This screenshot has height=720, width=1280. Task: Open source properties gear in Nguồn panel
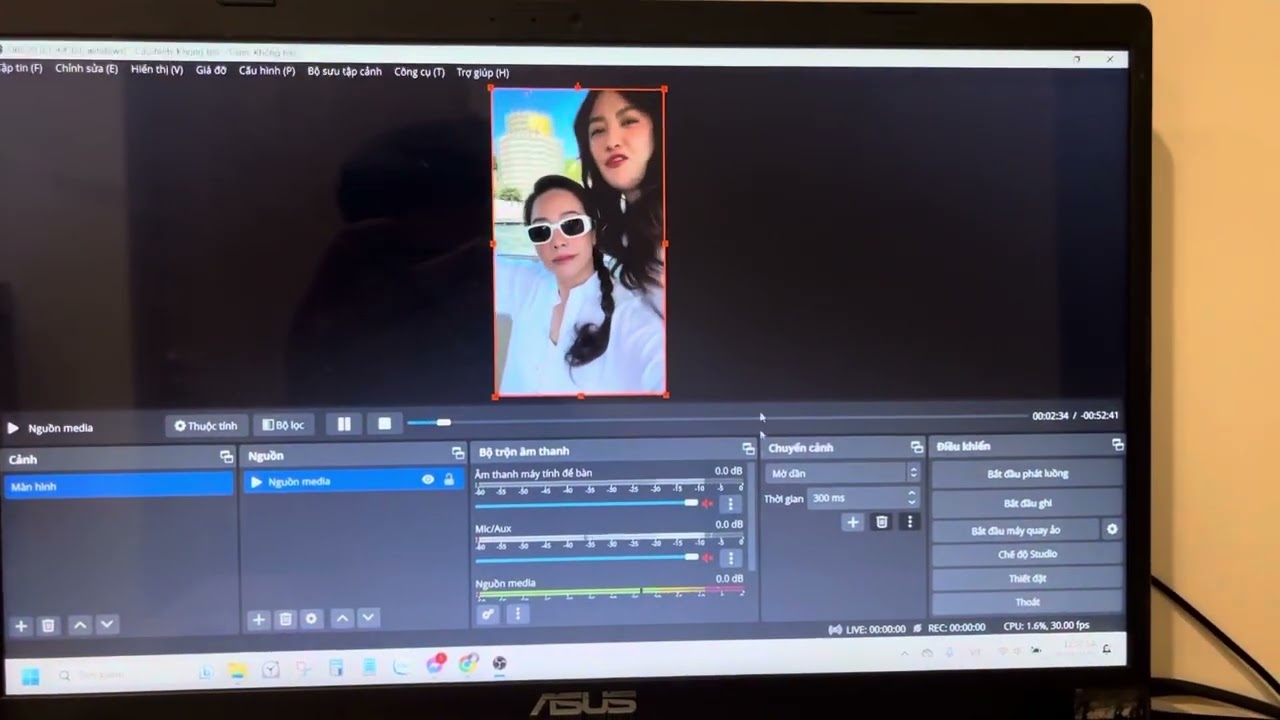311,619
